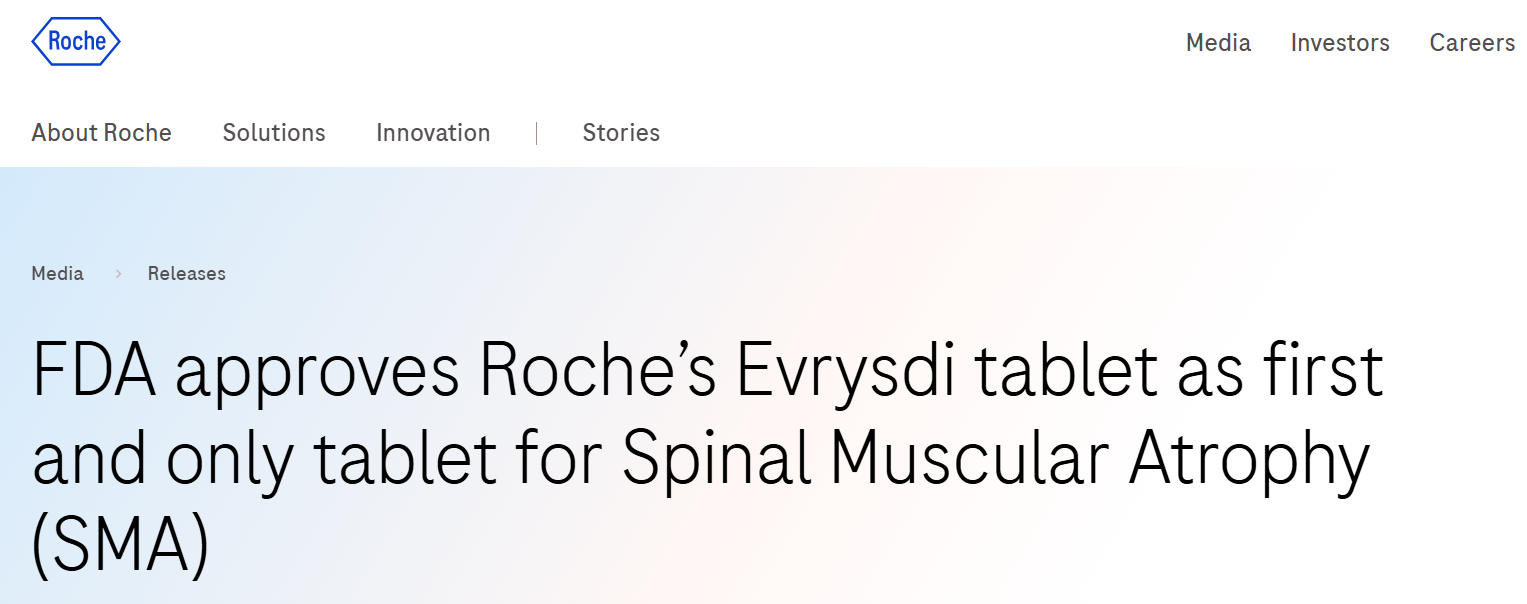Screen dimensions: 1527x604
Task: Open the Solutions menu item
Action: (x=274, y=133)
